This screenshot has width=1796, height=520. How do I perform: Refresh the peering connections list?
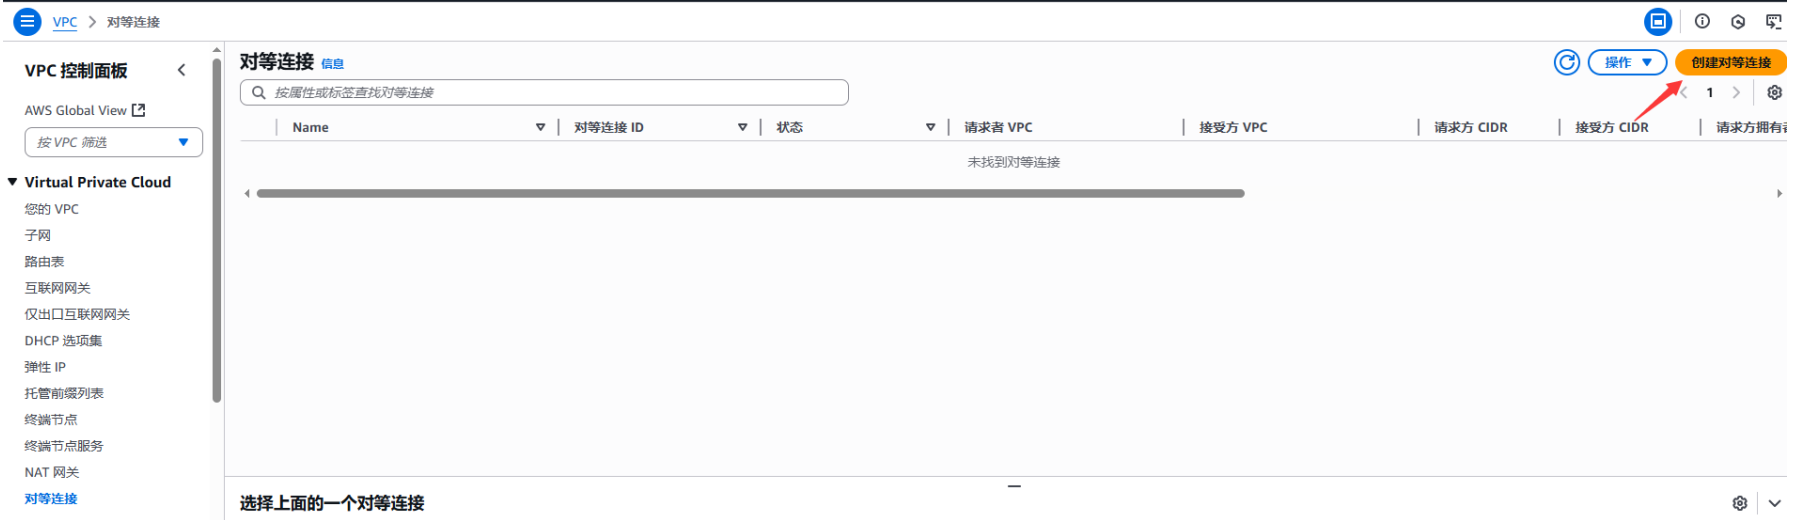[x=1567, y=62]
